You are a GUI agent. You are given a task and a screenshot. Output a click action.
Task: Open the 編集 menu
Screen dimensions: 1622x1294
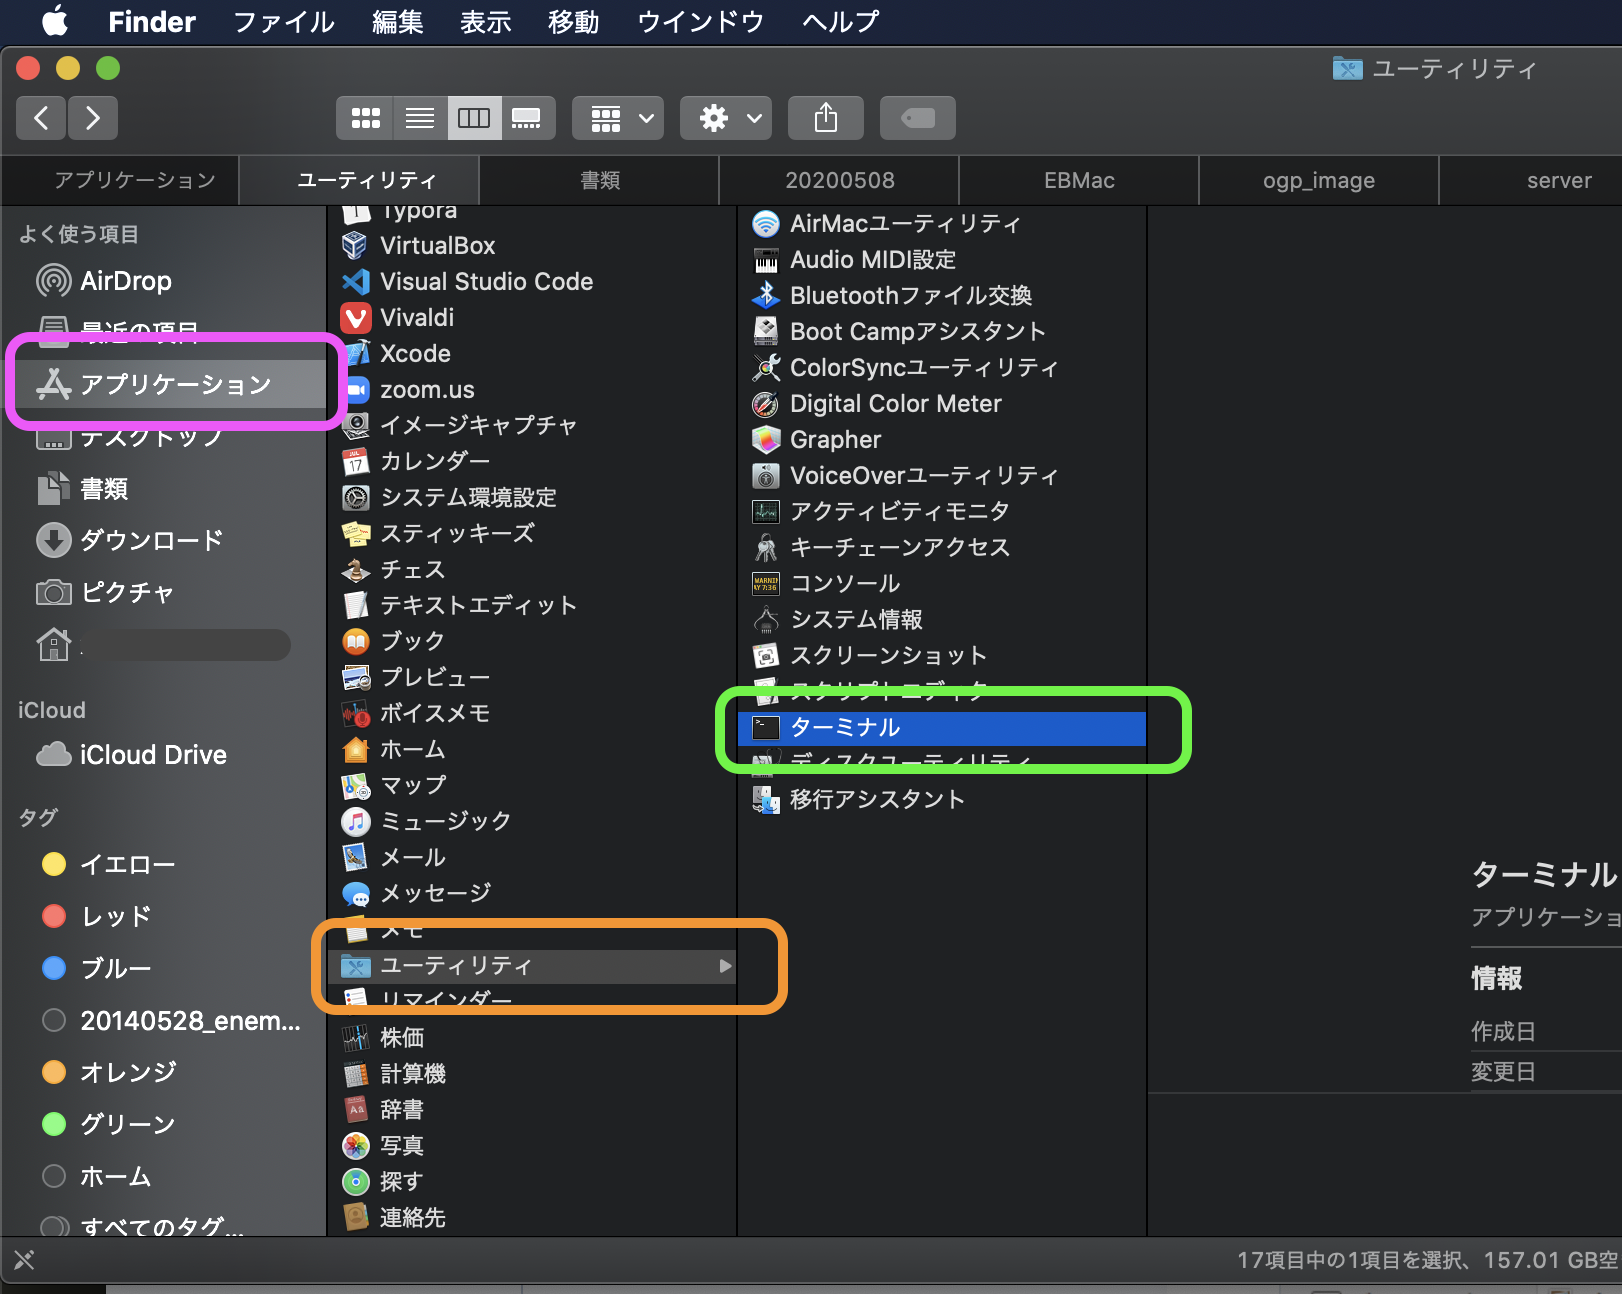[397, 21]
